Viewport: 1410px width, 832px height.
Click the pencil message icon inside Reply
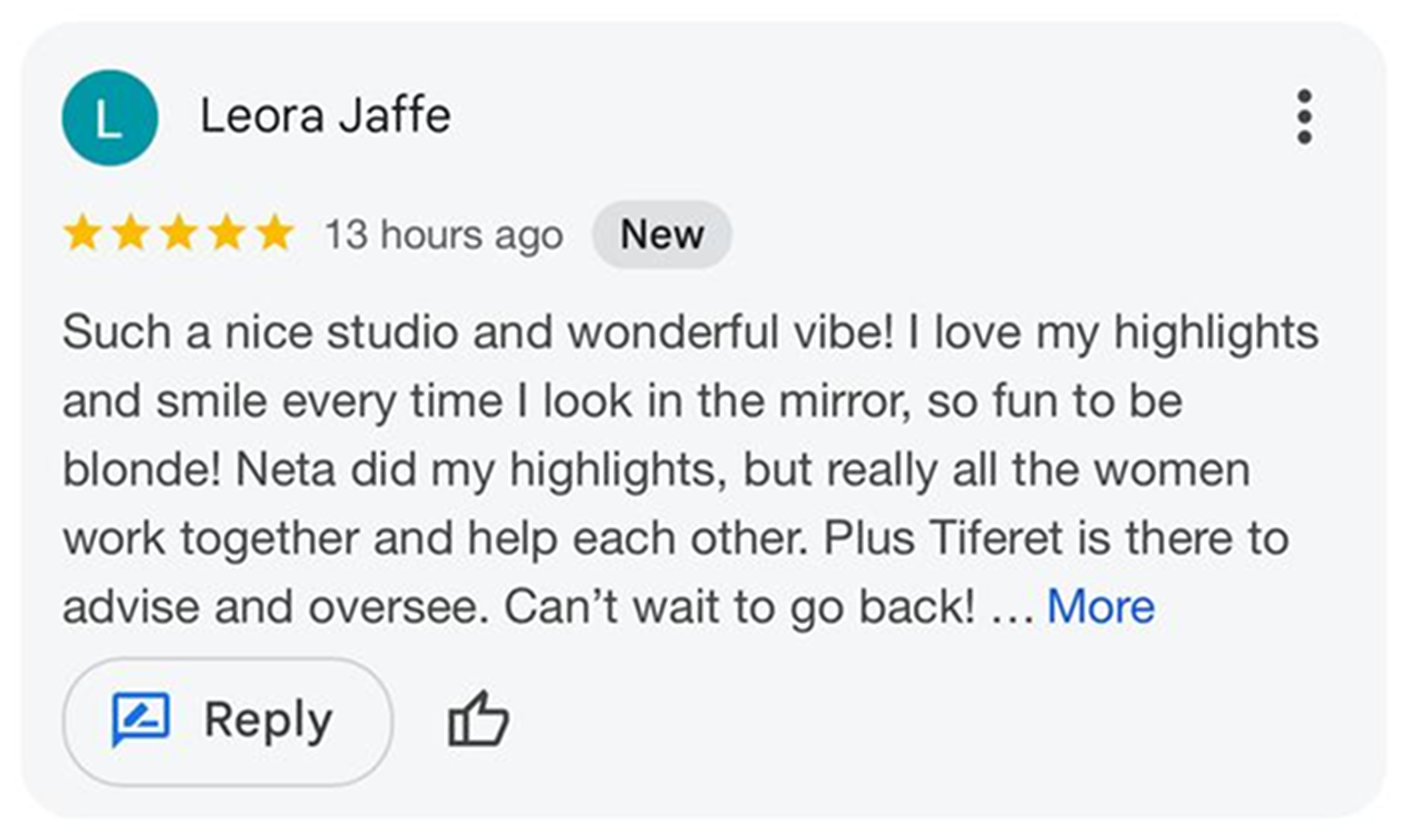click(x=141, y=719)
